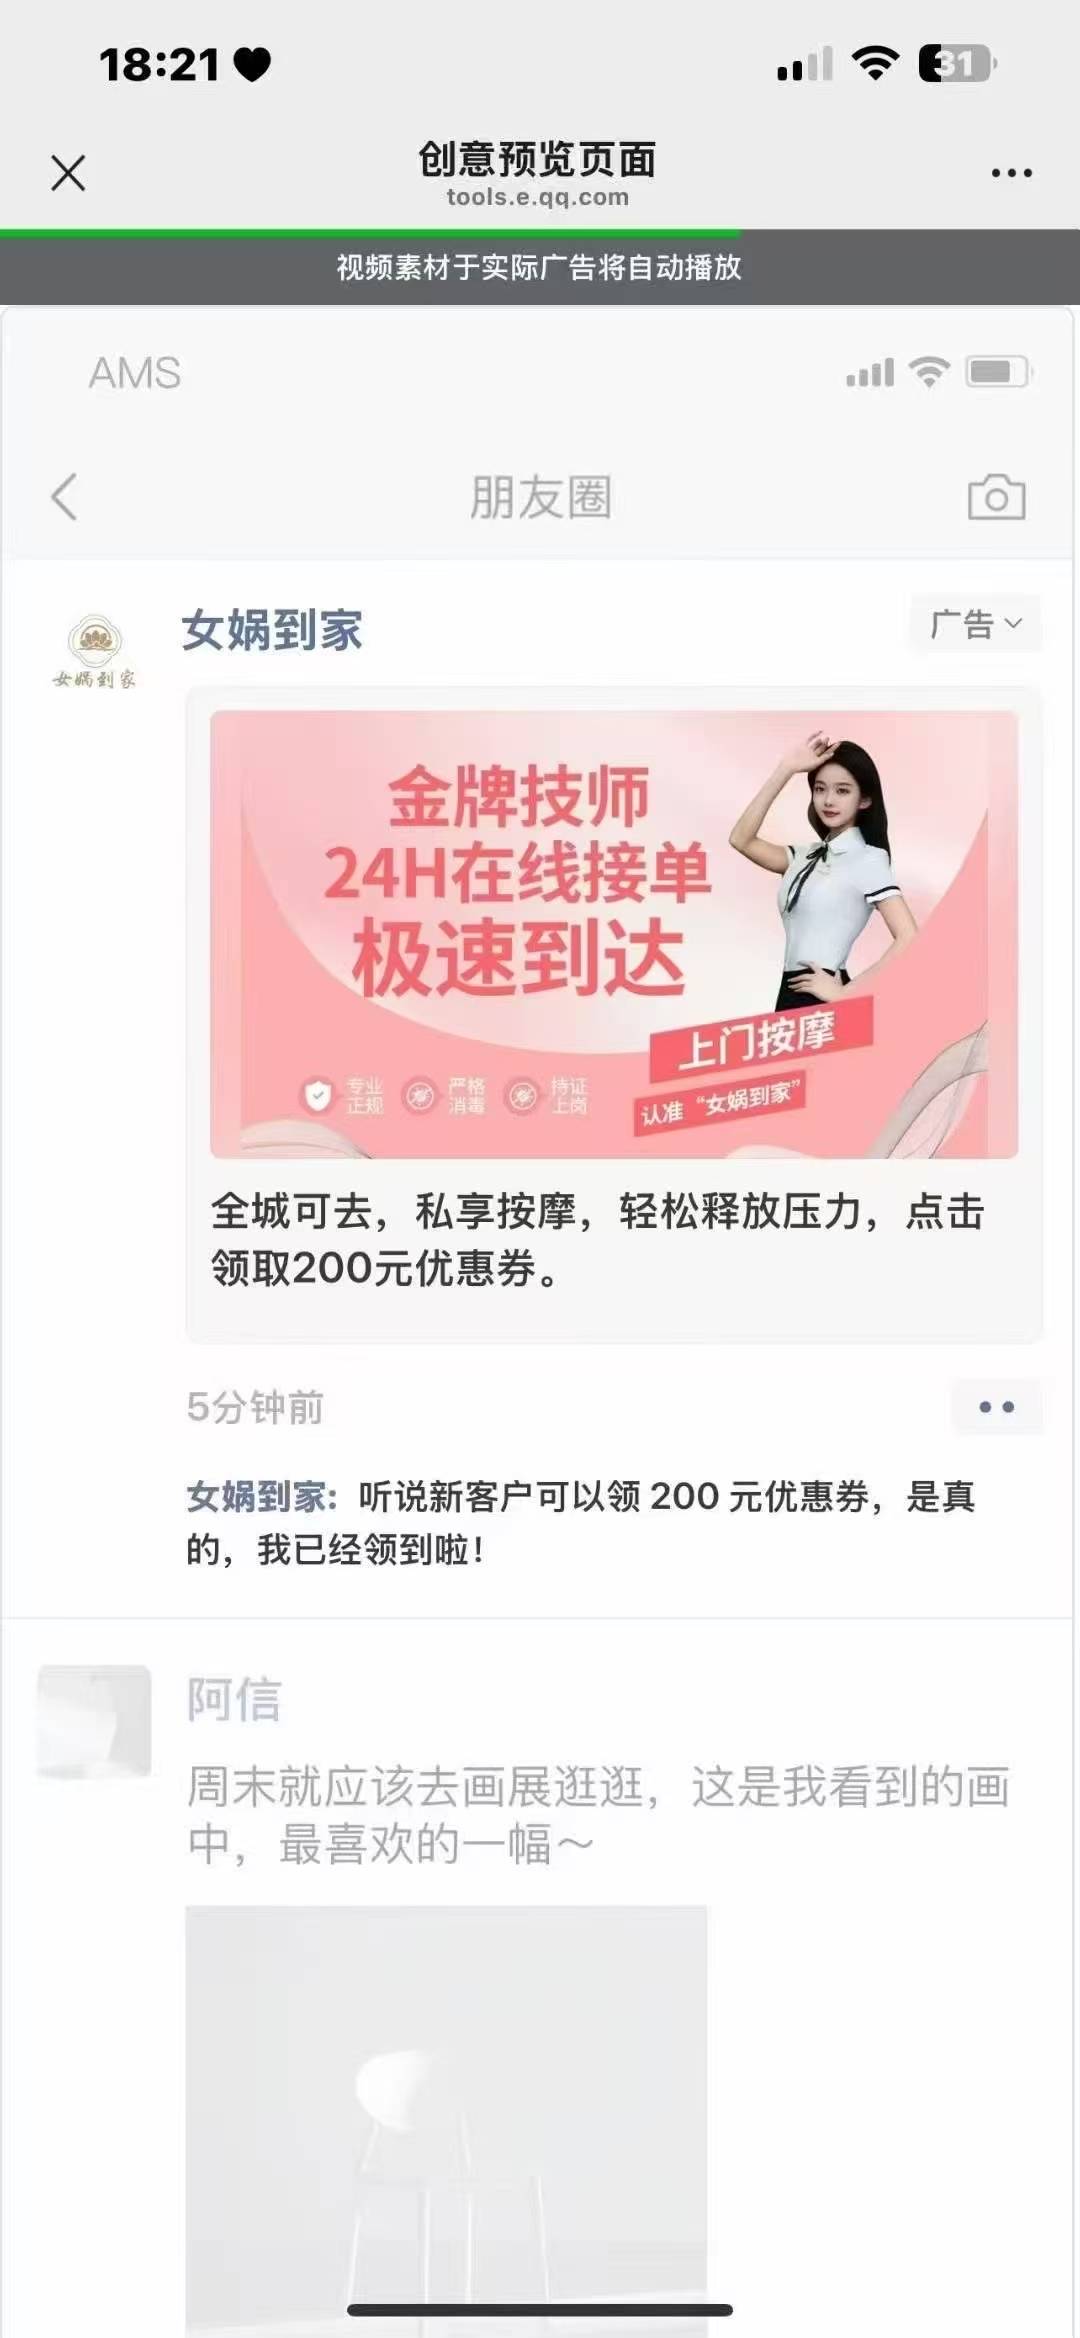Image resolution: width=1080 pixels, height=2338 pixels.
Task: Tap the iOS home indicator bar
Action: coord(540,2310)
